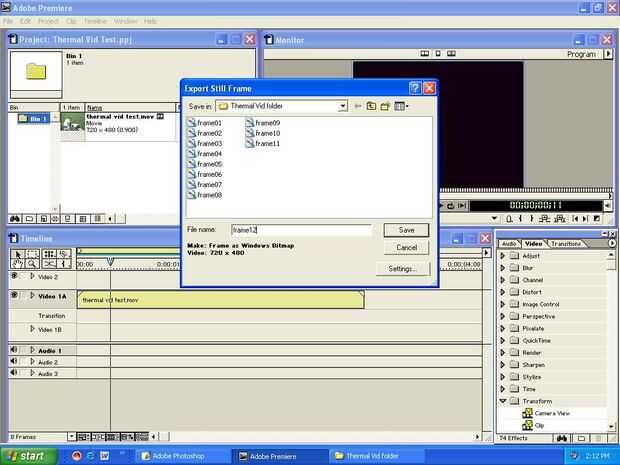
Task: Open Thermal Vid folder taskbar button
Action: click(376, 456)
